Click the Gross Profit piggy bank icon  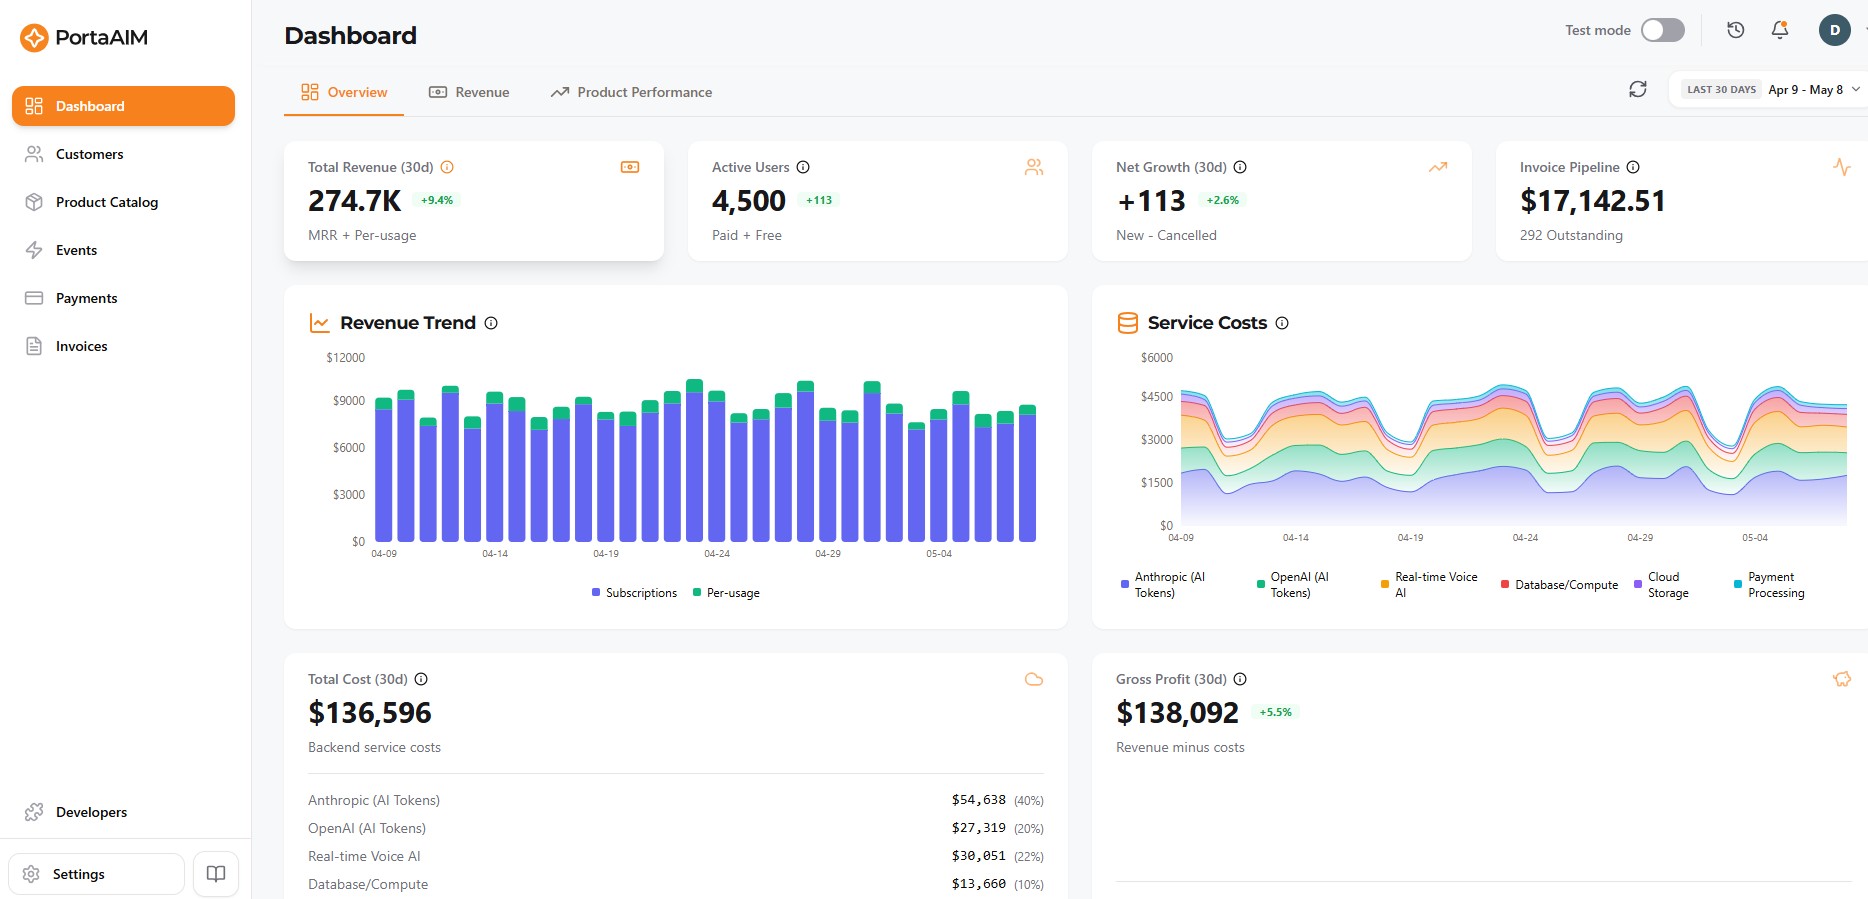1842,679
